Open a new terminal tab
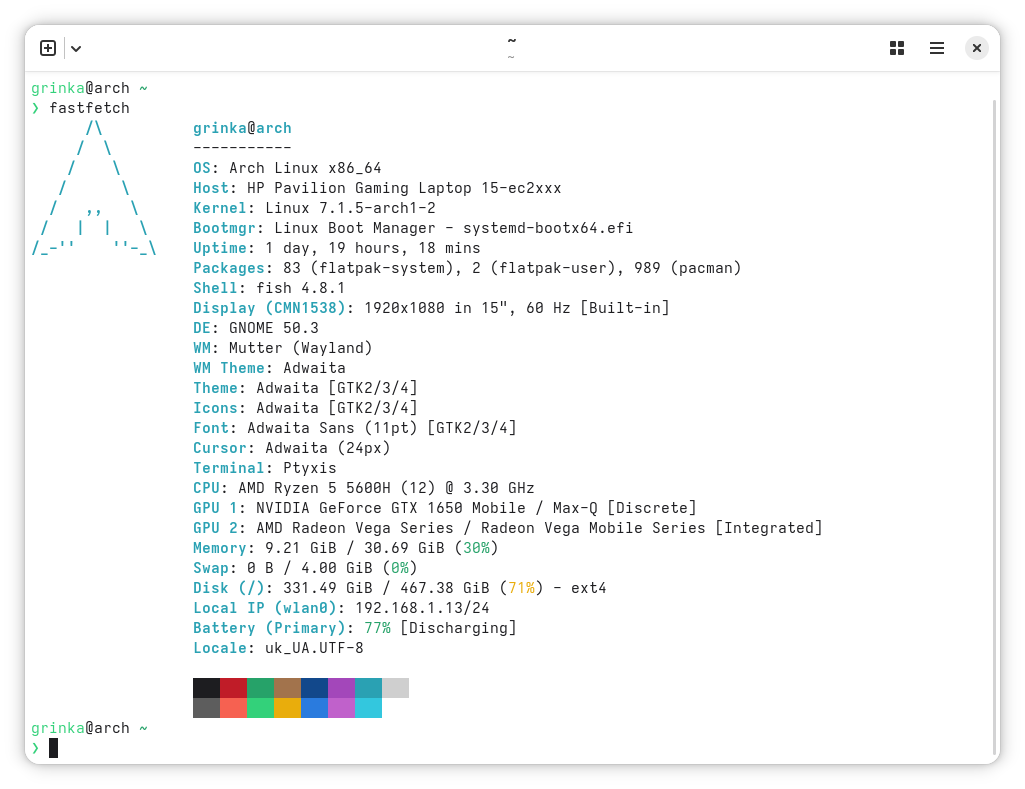1025x789 pixels. [48, 48]
